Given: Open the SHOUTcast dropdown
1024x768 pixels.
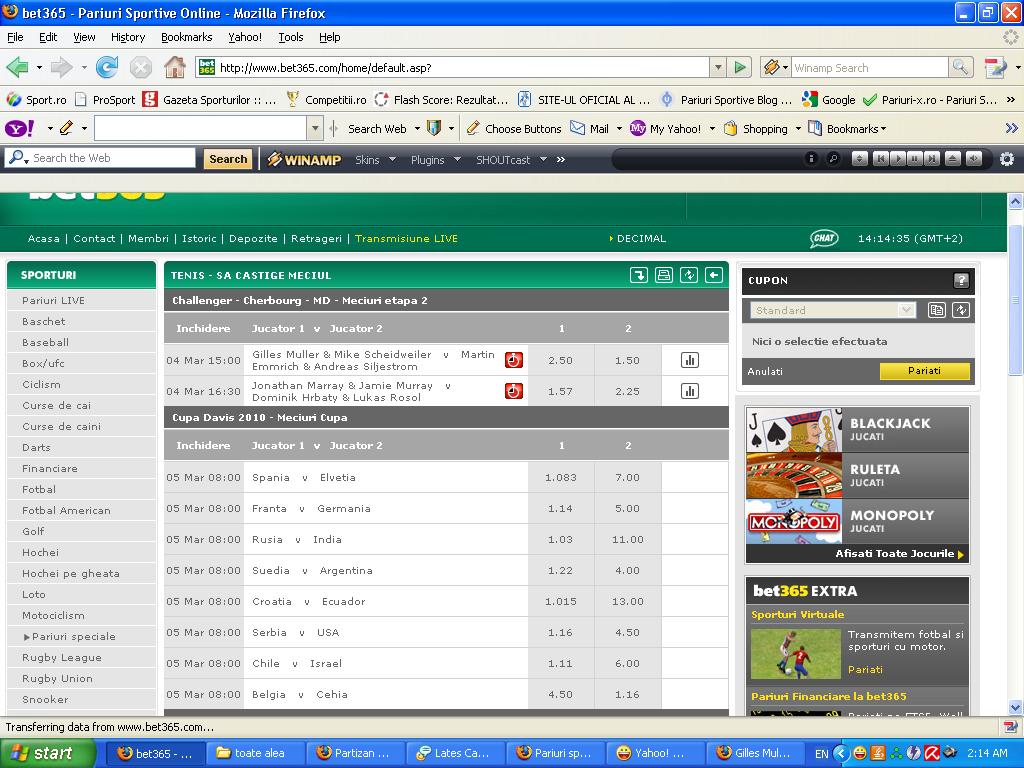Looking at the screenshot, I should (511, 159).
